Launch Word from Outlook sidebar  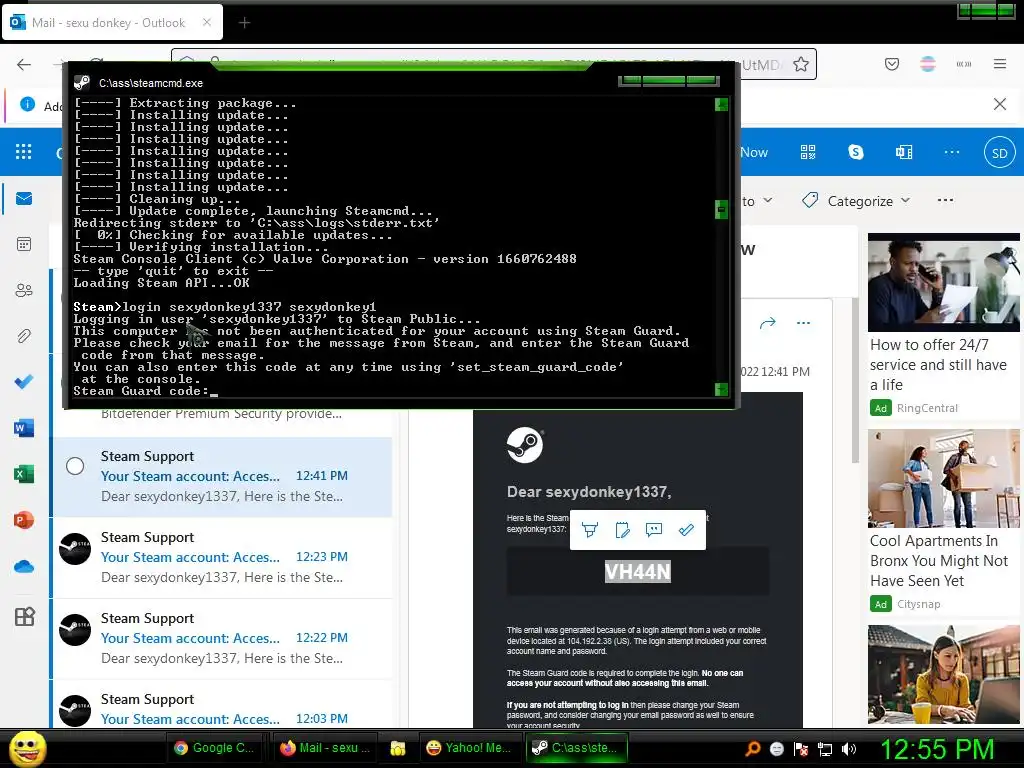coord(24,428)
